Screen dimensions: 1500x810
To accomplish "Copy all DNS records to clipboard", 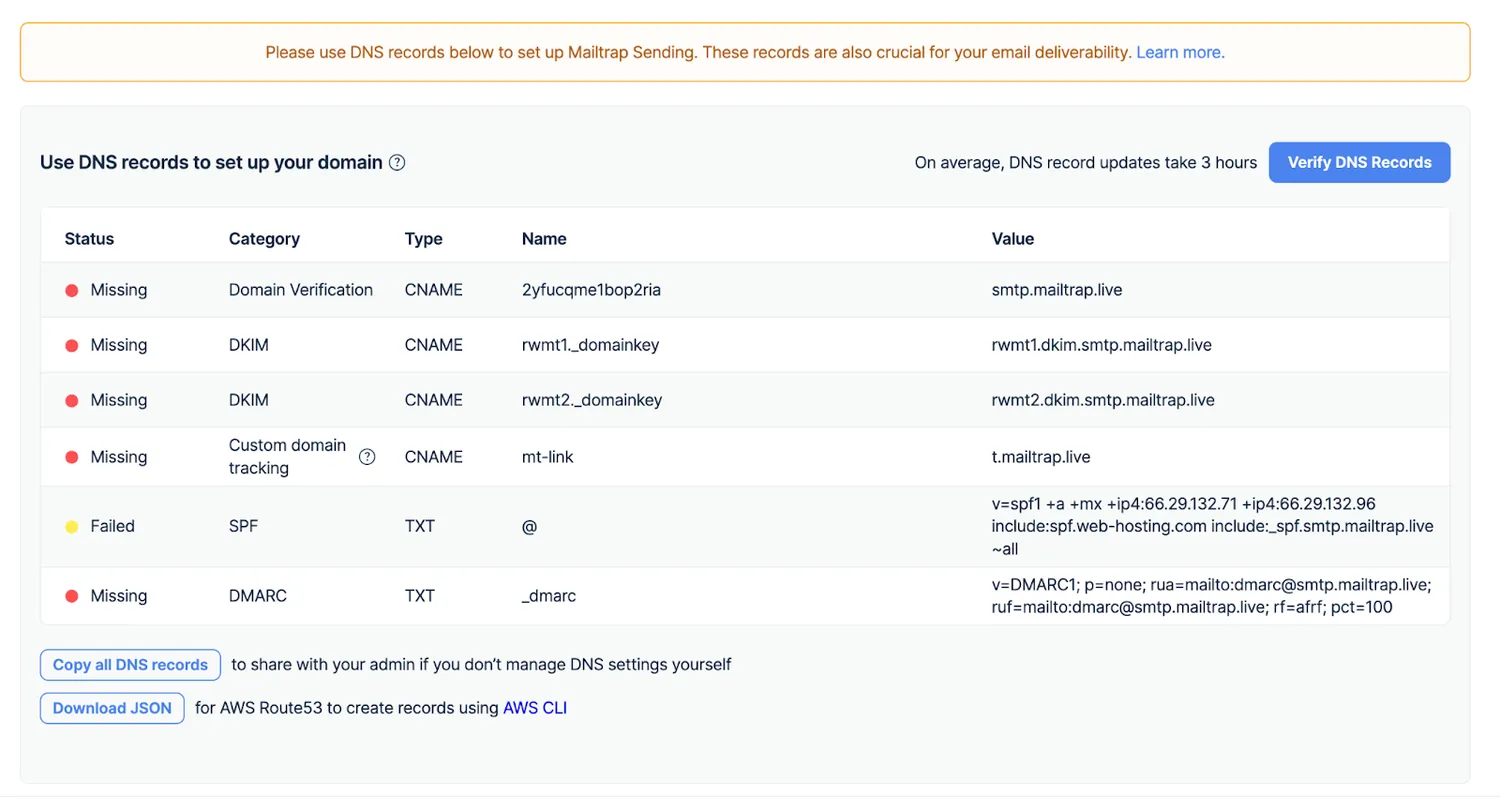I will pyautogui.click(x=130, y=664).
